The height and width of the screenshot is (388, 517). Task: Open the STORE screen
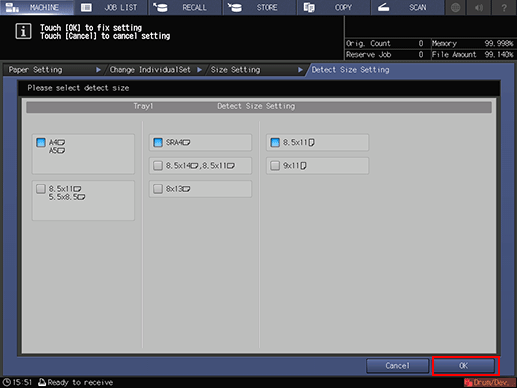click(x=259, y=7)
